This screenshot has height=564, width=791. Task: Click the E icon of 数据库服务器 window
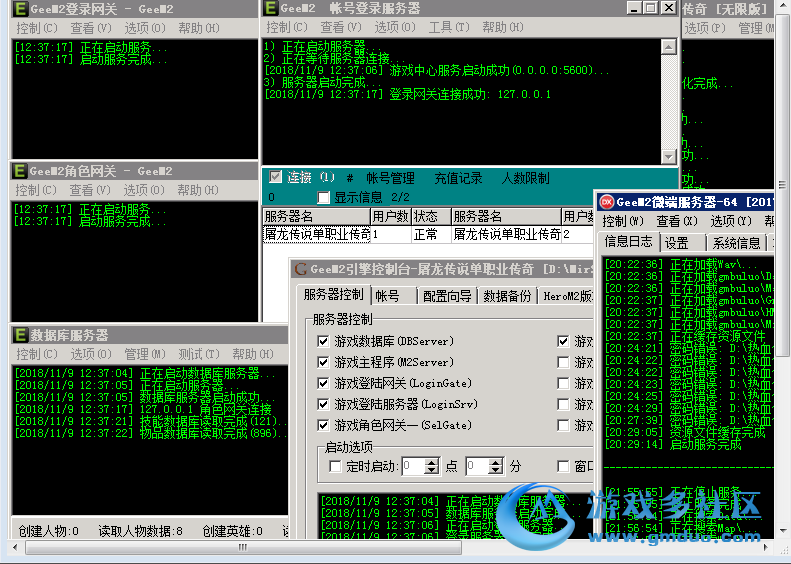point(20,335)
